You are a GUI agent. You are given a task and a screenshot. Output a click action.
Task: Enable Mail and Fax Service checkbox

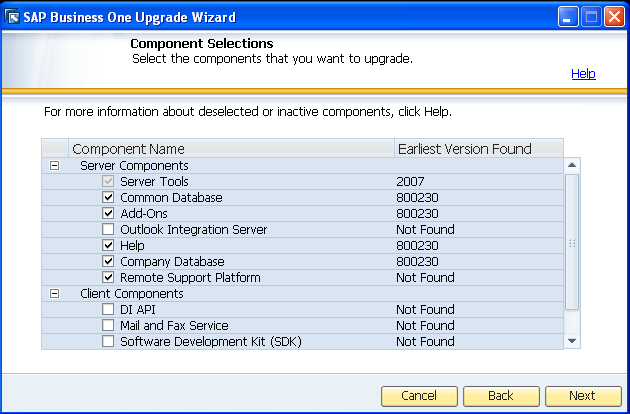pos(108,326)
